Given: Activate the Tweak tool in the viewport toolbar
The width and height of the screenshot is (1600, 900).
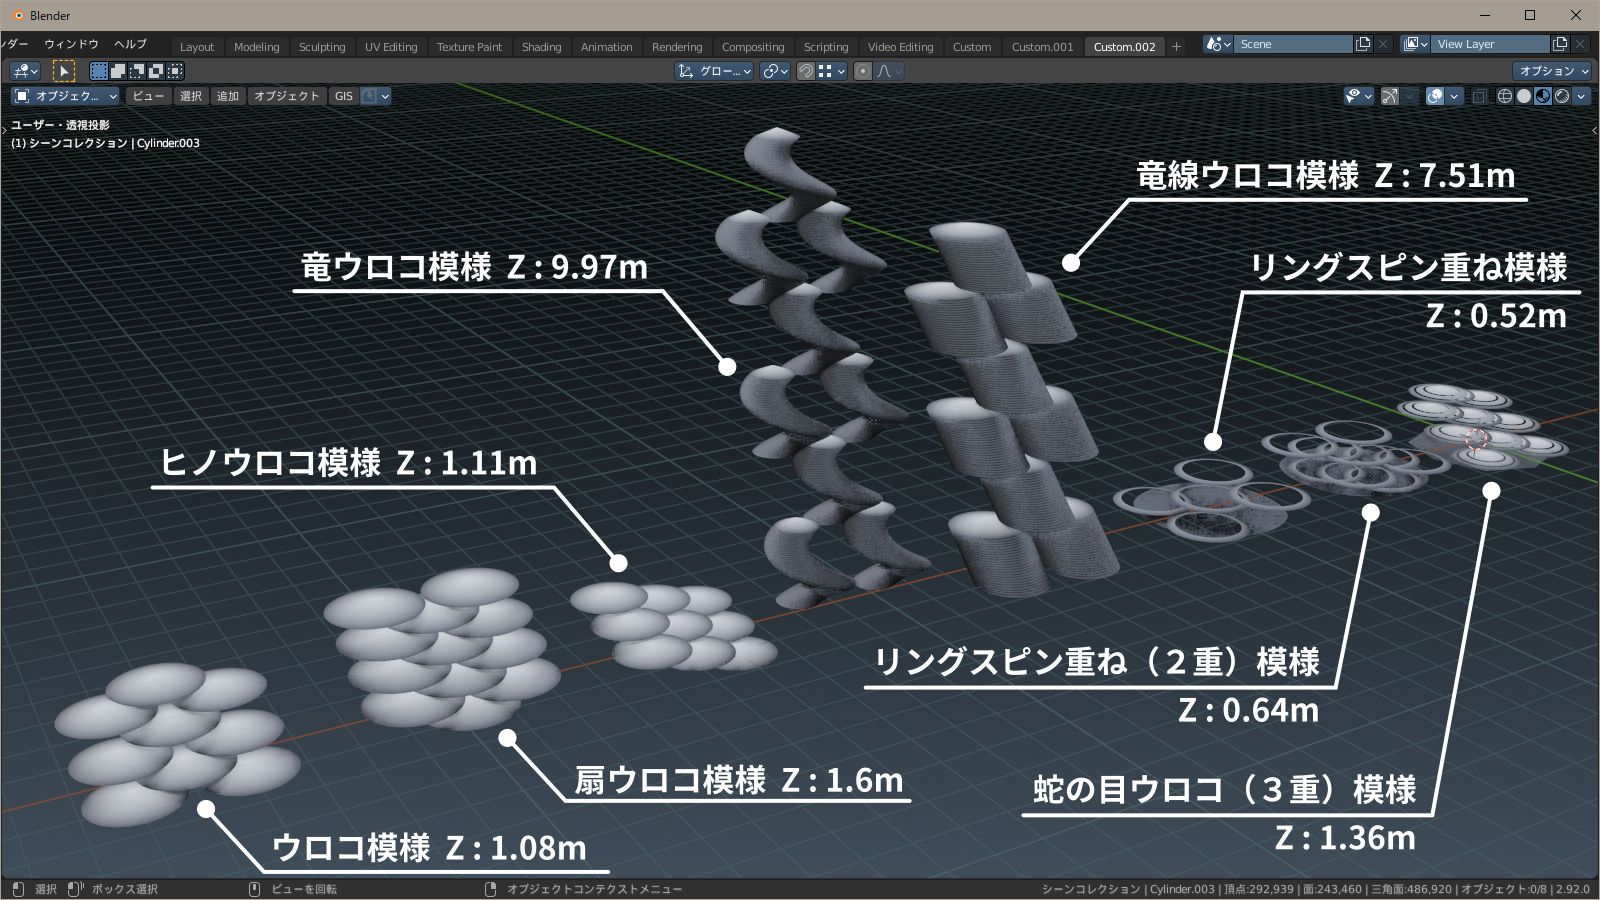Looking at the screenshot, I should 64,70.
